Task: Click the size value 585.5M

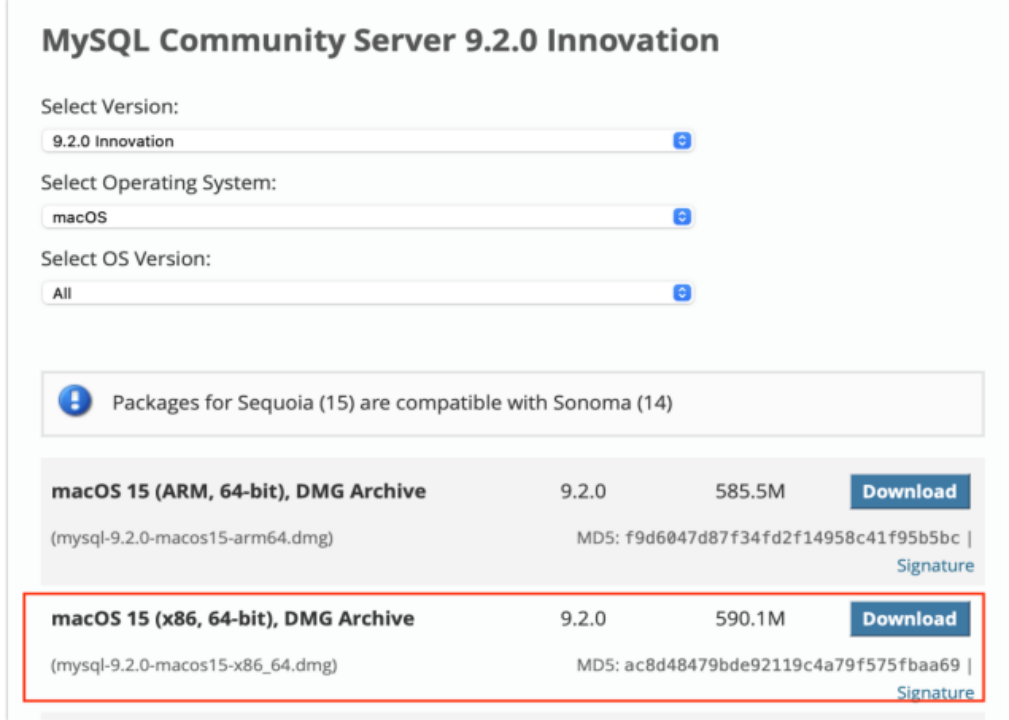Action: pos(750,492)
